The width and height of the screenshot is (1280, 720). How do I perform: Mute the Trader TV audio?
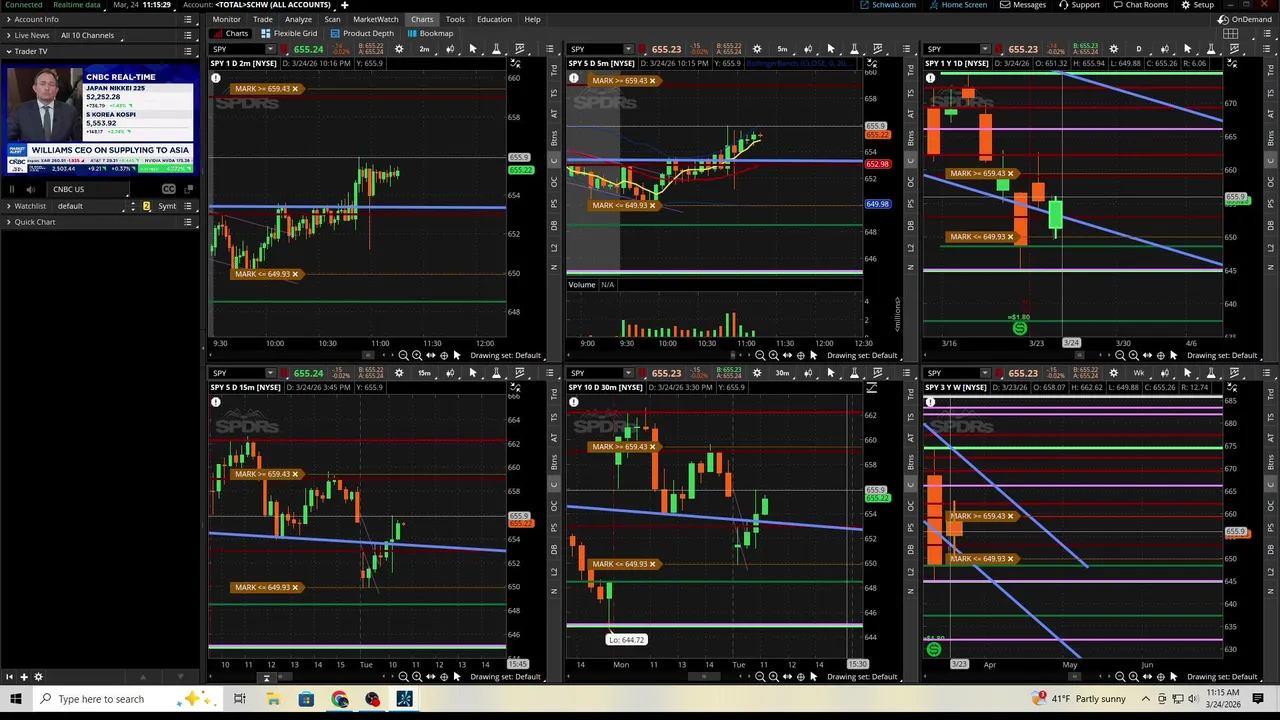point(30,189)
